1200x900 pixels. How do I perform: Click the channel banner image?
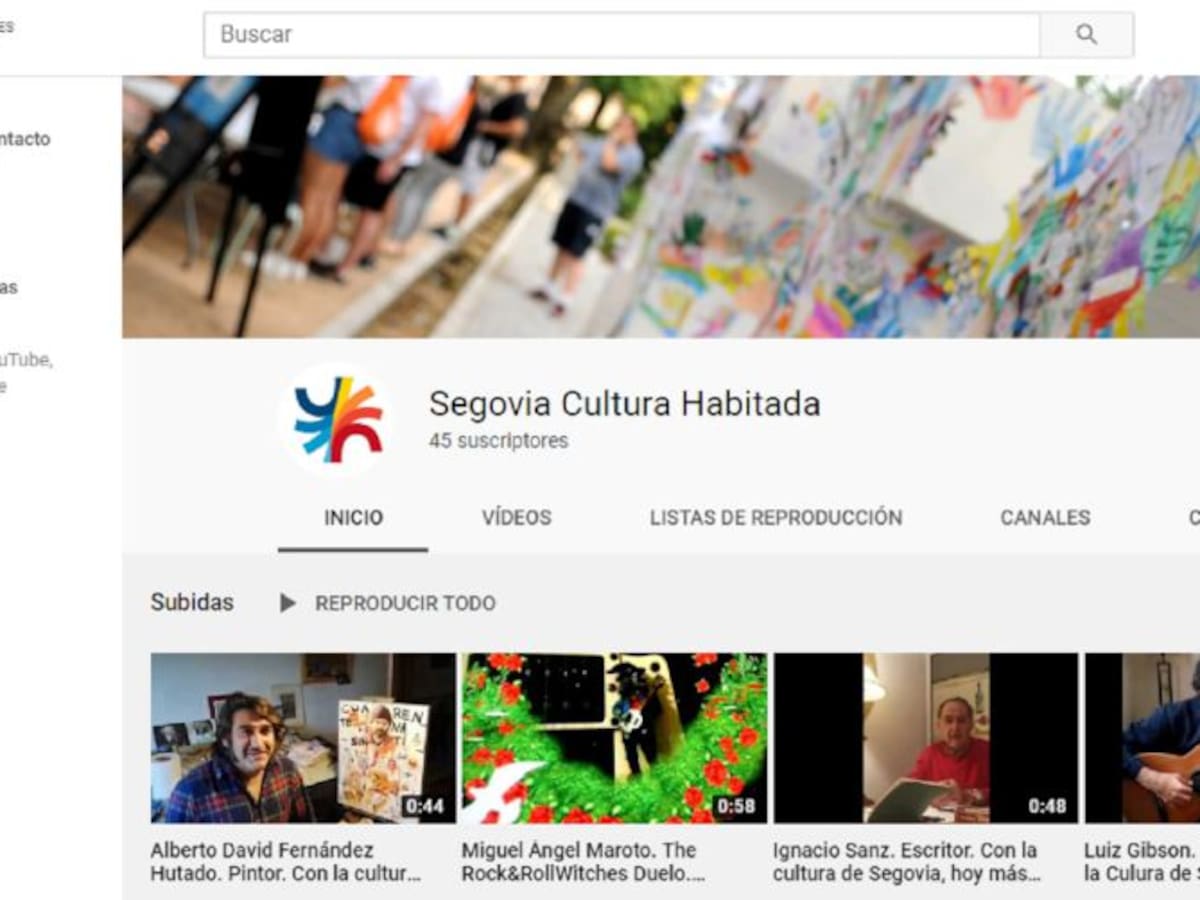click(660, 207)
